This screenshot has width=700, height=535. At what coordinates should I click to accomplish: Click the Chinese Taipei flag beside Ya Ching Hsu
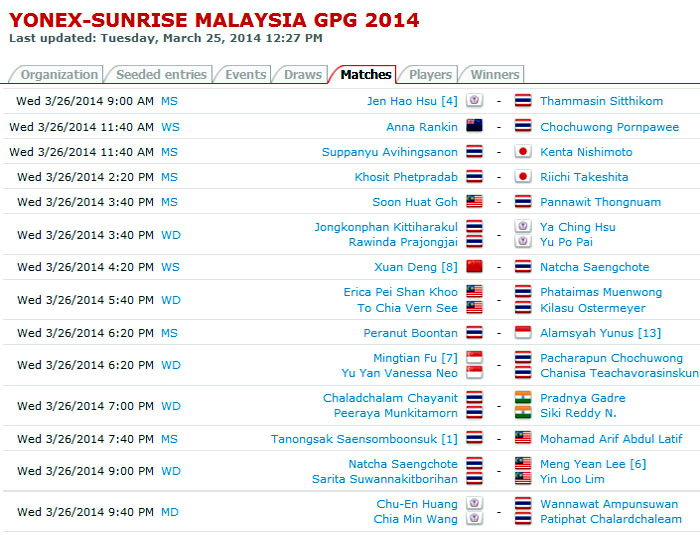(x=523, y=226)
